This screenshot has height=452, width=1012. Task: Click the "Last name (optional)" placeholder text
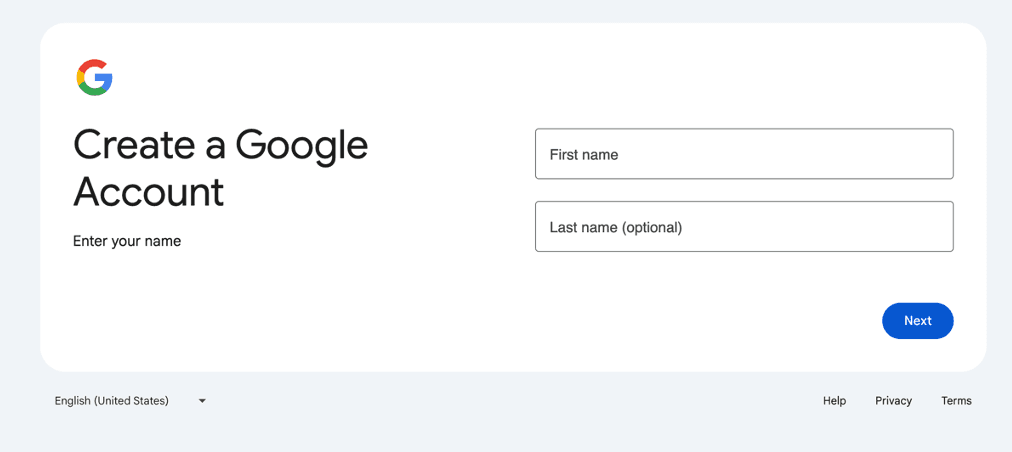coord(615,228)
